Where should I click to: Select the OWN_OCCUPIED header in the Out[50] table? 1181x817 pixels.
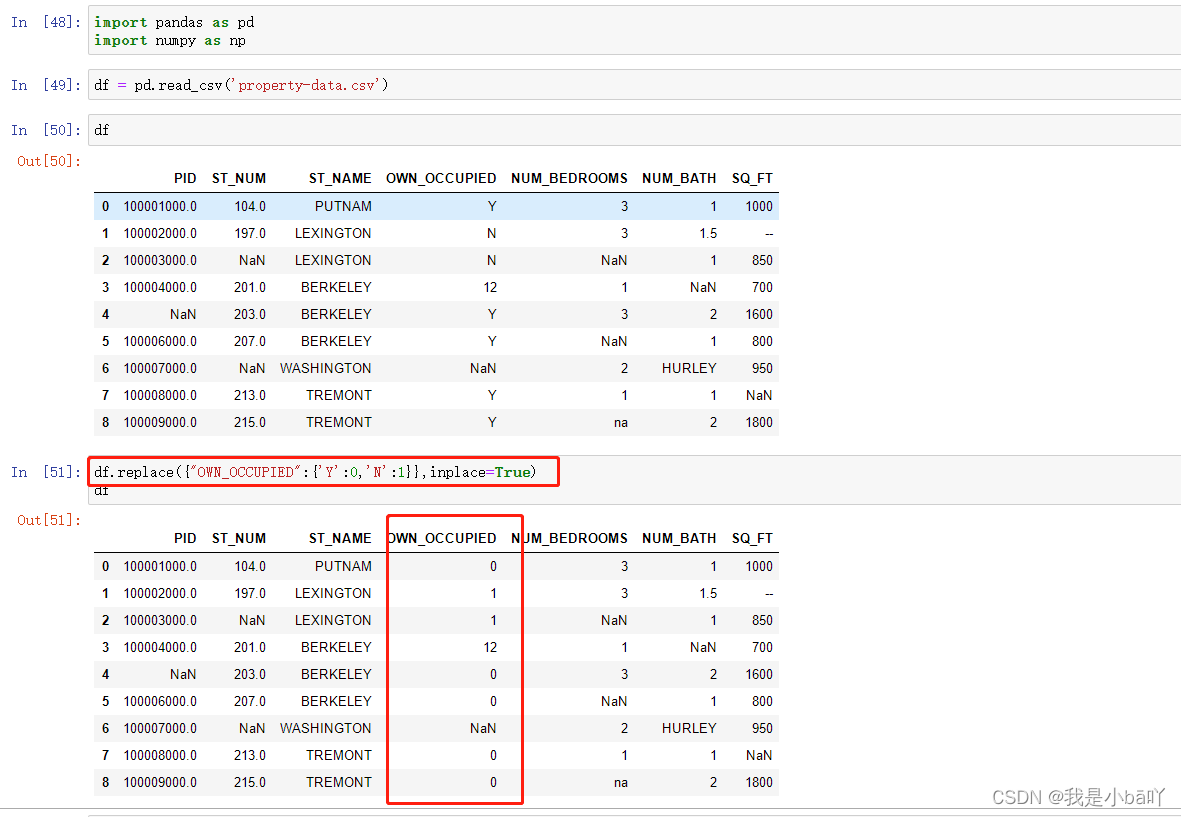click(441, 178)
